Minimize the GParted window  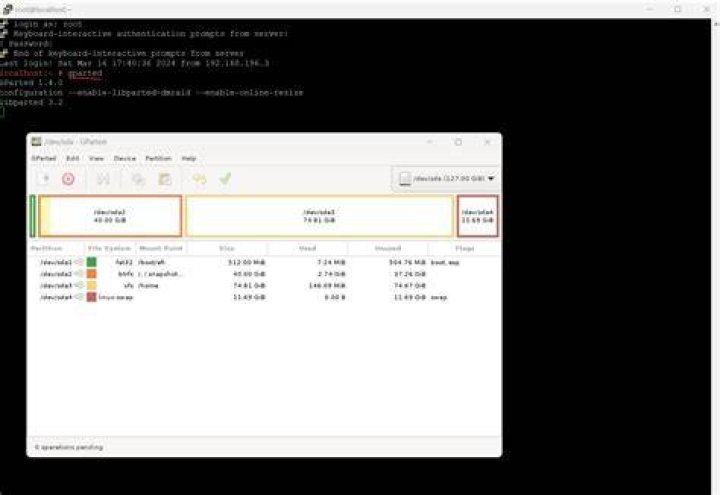pyautogui.click(x=430, y=142)
